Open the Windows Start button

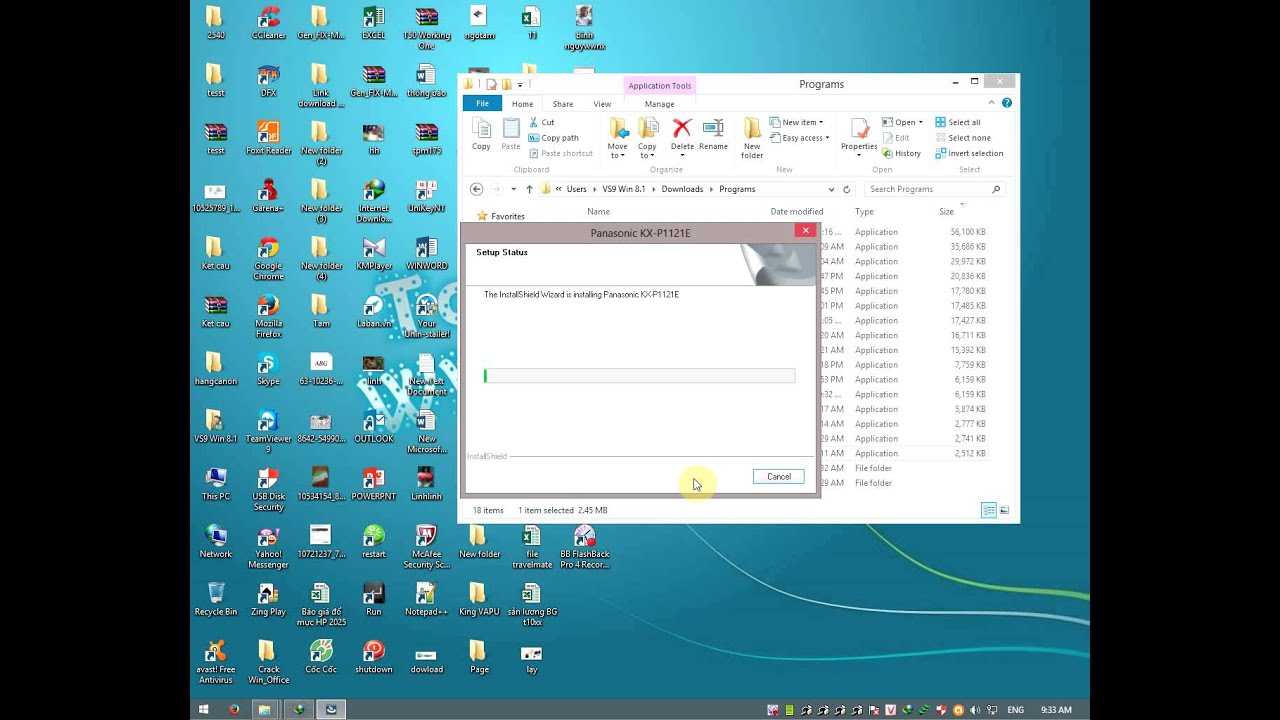203,710
